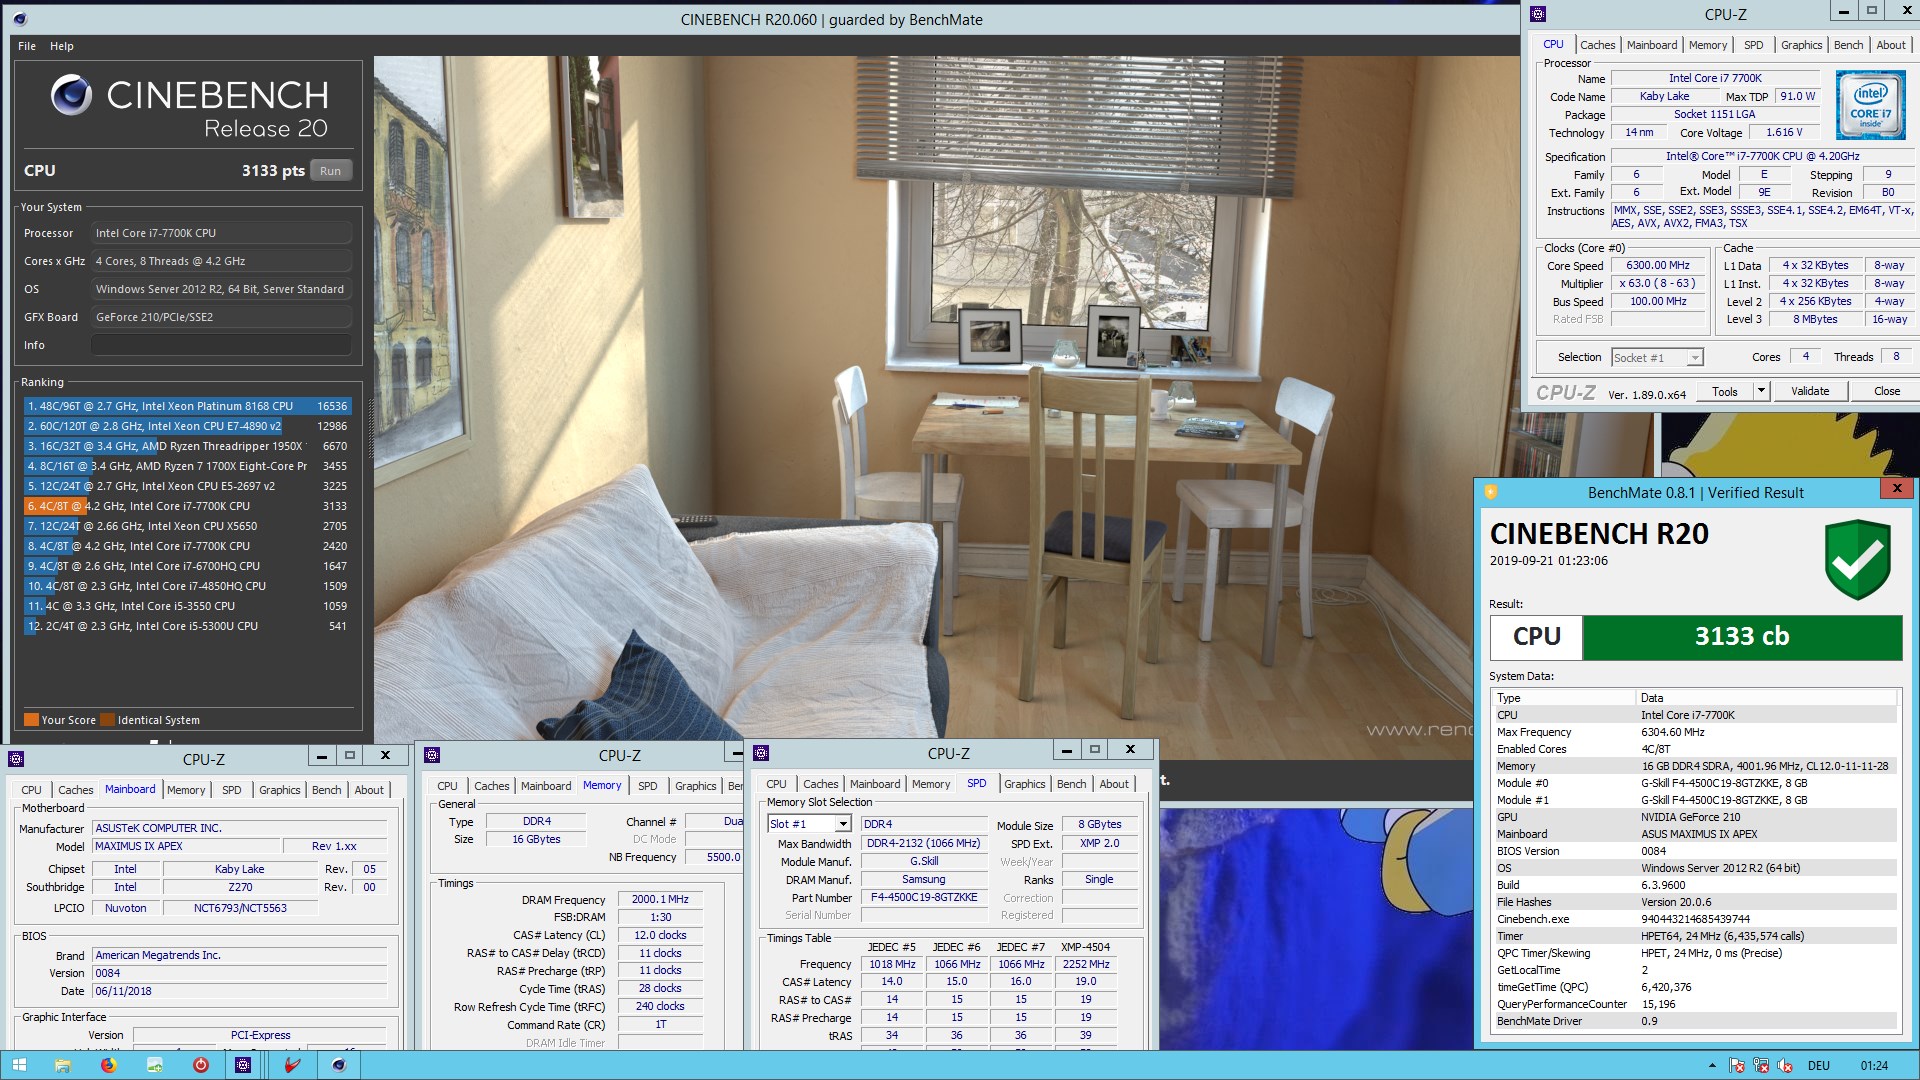Click the 01:24 taskbar clock

[1874, 1066]
